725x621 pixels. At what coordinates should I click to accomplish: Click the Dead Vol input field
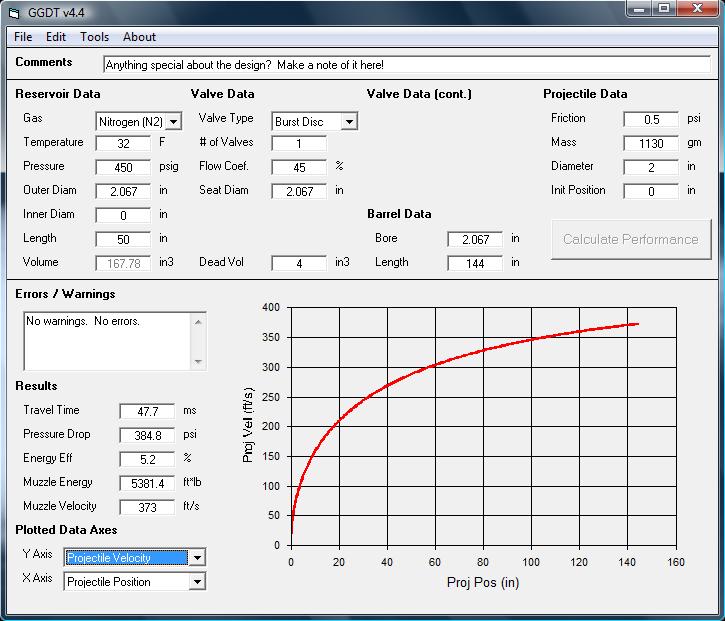(299, 264)
